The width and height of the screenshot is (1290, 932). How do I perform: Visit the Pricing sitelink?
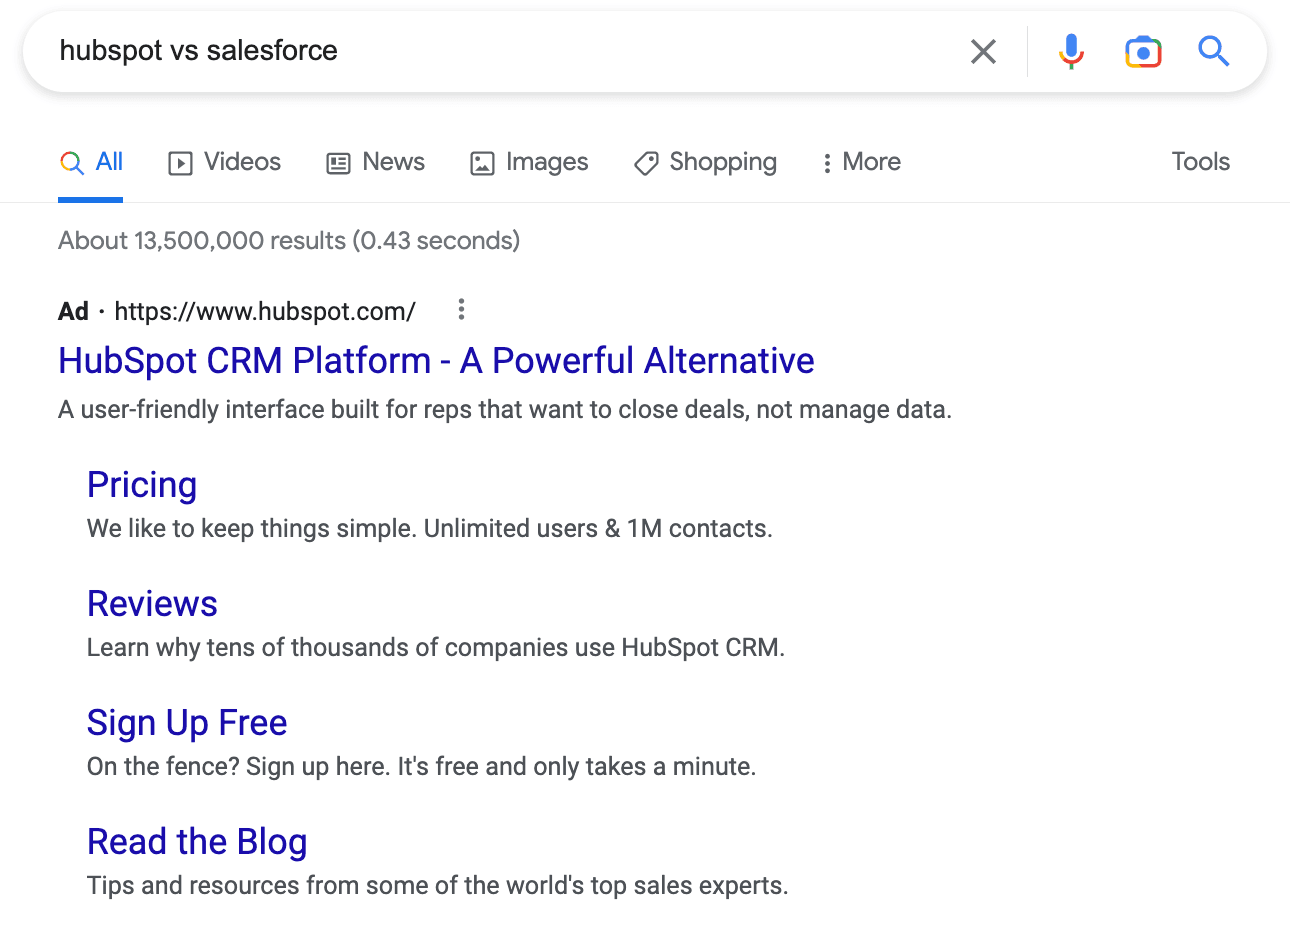[x=142, y=485]
